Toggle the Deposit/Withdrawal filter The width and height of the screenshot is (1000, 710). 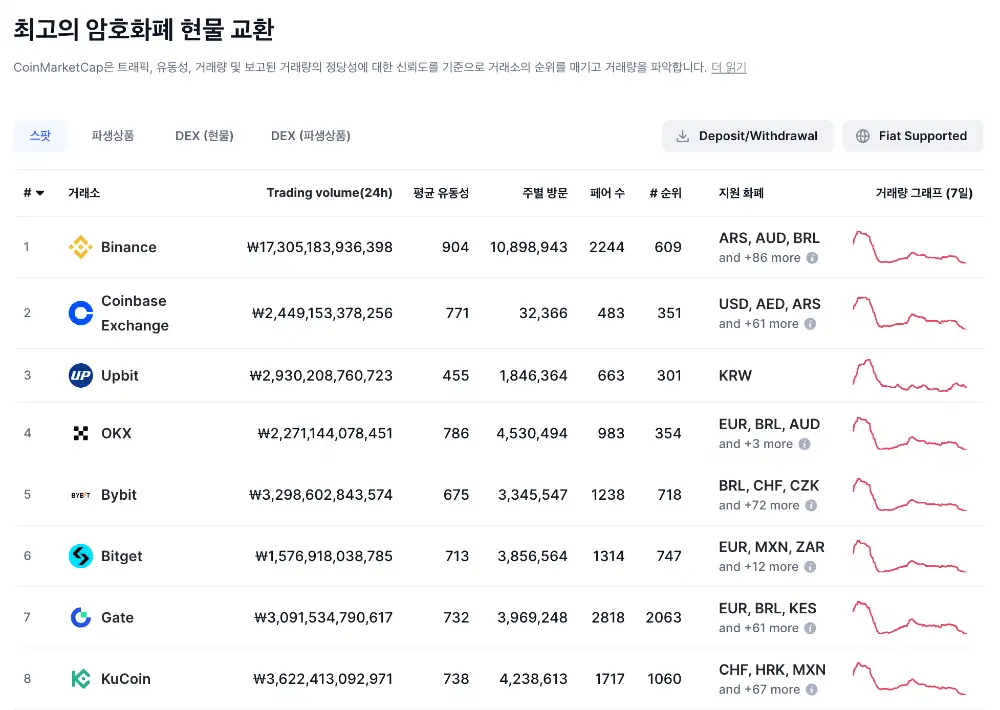click(x=747, y=135)
